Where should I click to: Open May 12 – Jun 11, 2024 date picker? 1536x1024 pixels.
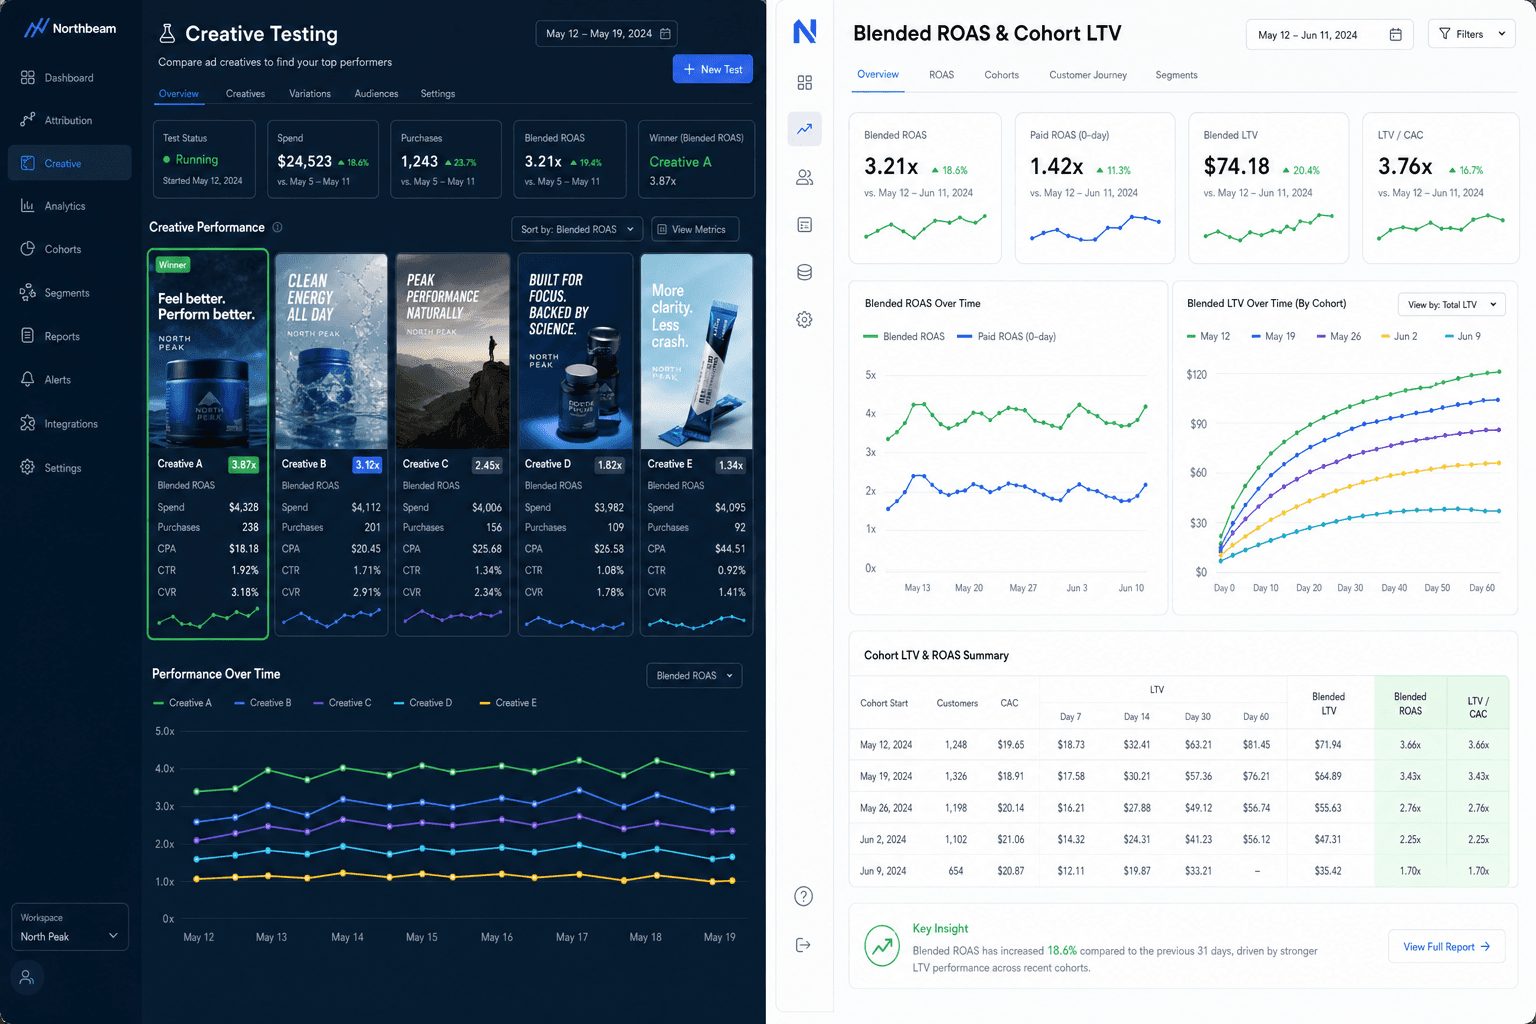tap(1329, 35)
